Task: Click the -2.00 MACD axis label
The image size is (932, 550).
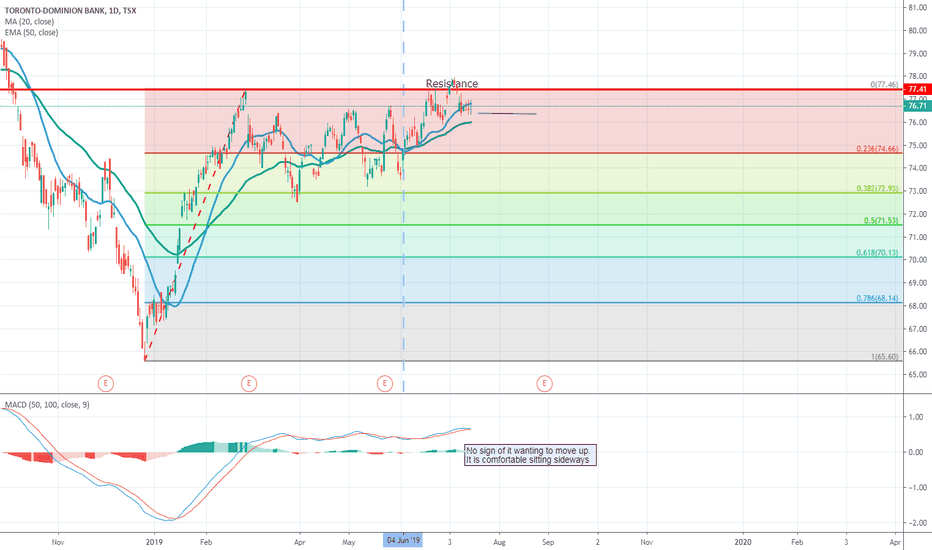Action: [918, 523]
